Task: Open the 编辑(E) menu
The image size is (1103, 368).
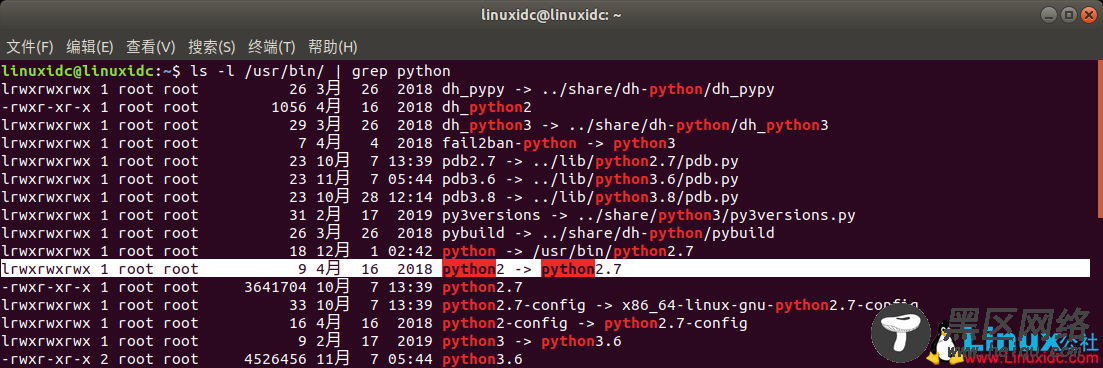Action: [x=90, y=47]
